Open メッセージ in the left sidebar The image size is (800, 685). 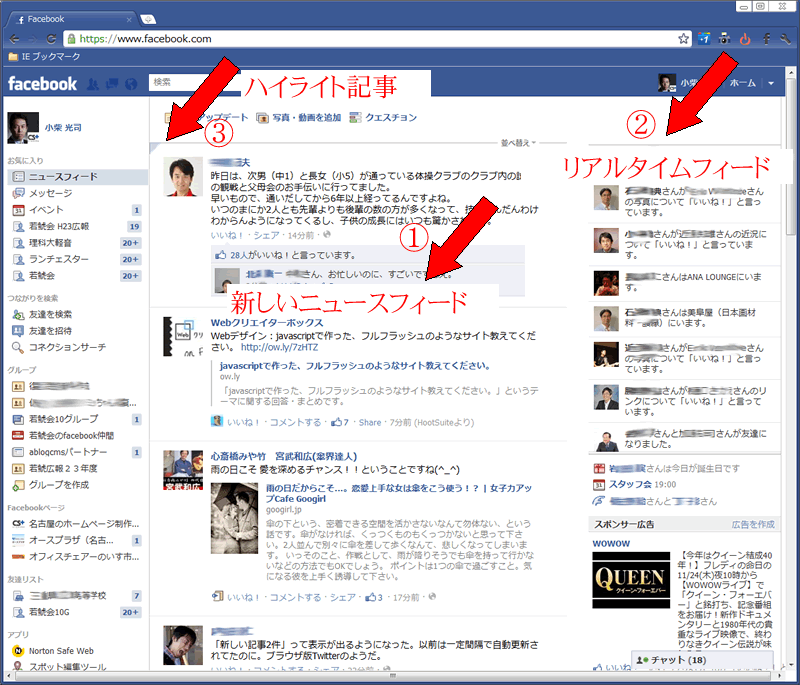pos(50,193)
